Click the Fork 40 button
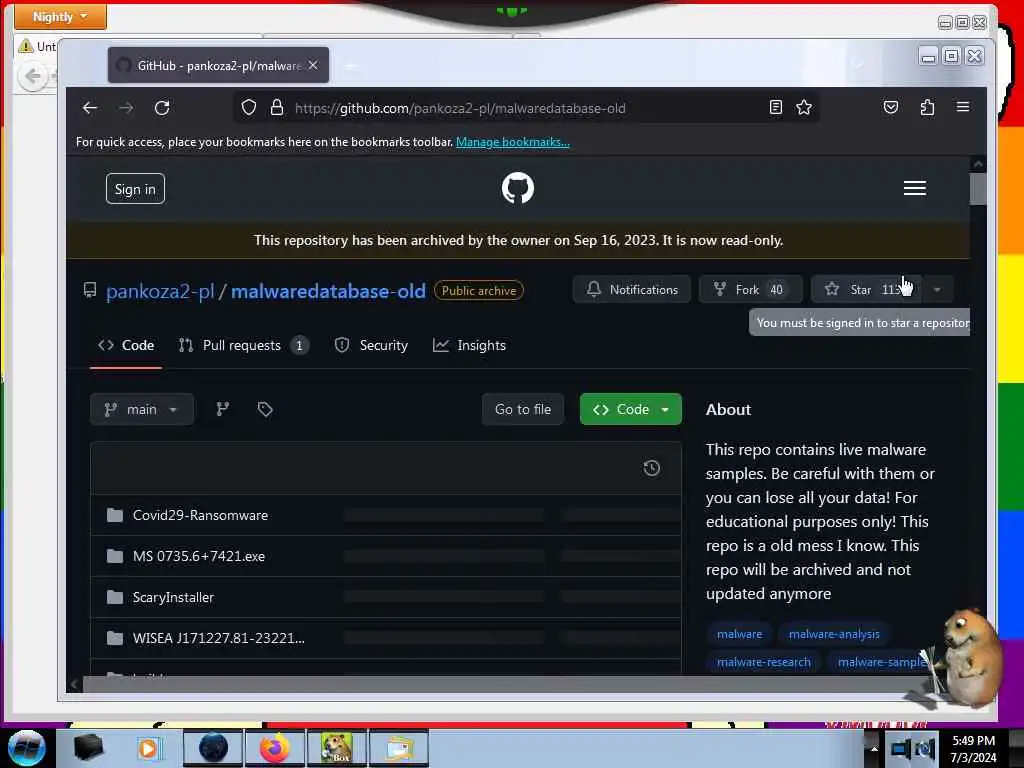This screenshot has height=768, width=1024. [x=750, y=289]
